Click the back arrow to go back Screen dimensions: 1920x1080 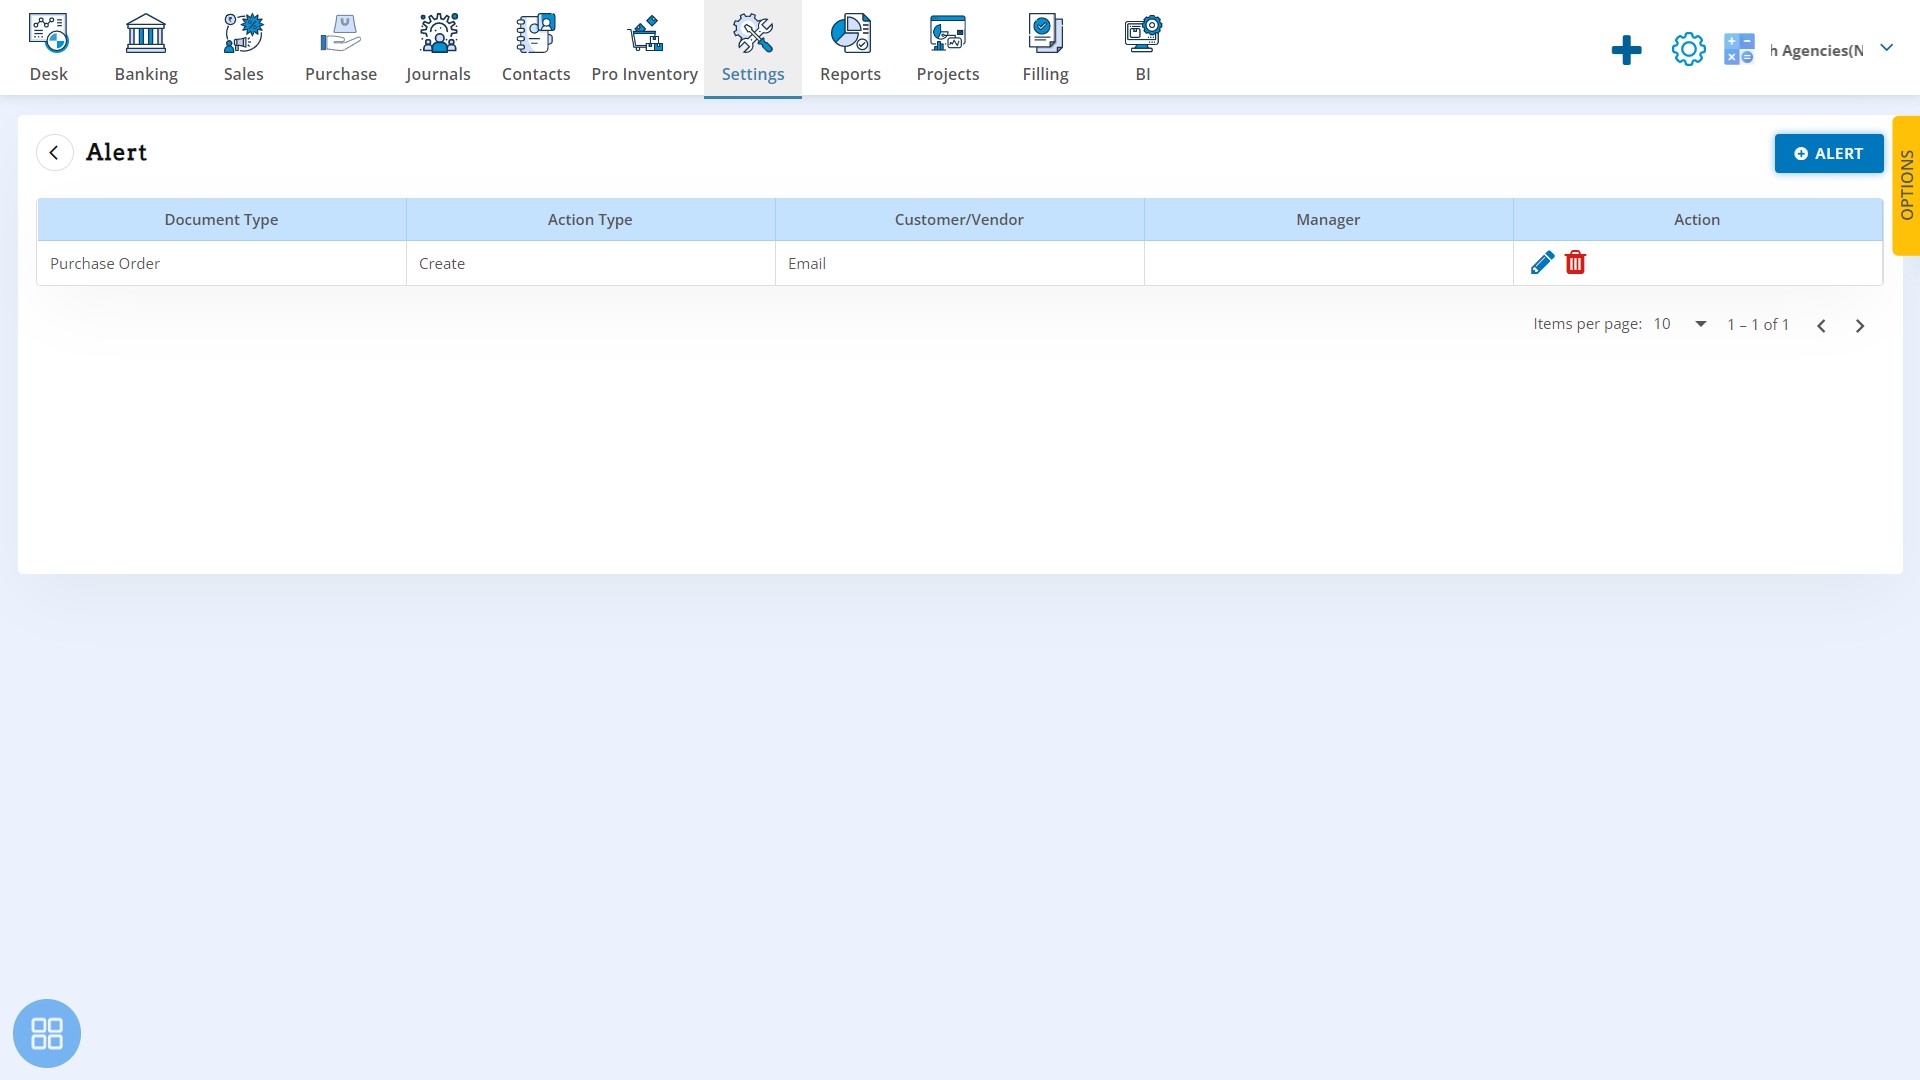(x=54, y=152)
